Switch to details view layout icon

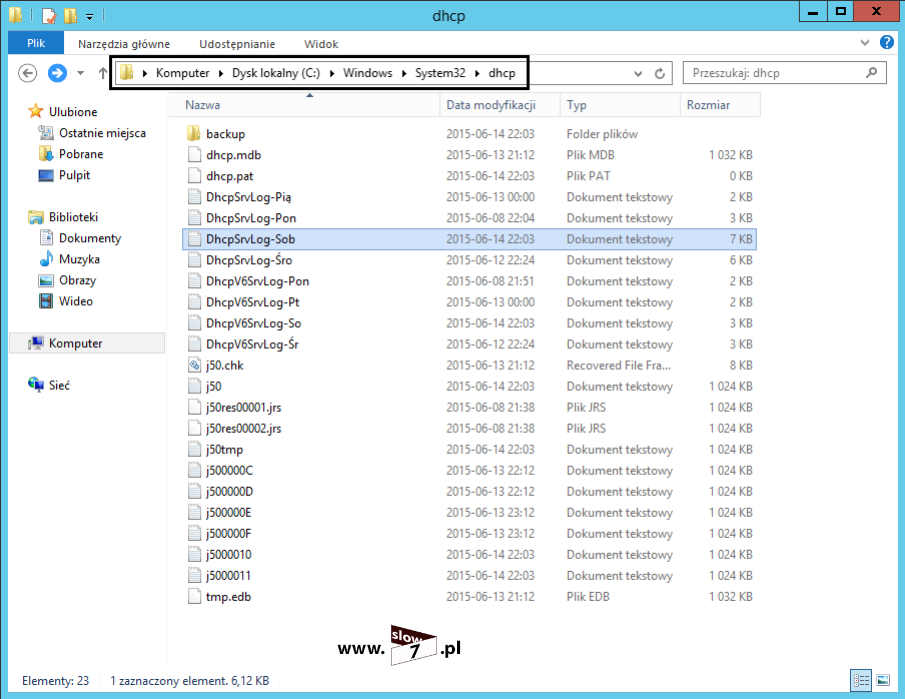(x=862, y=681)
